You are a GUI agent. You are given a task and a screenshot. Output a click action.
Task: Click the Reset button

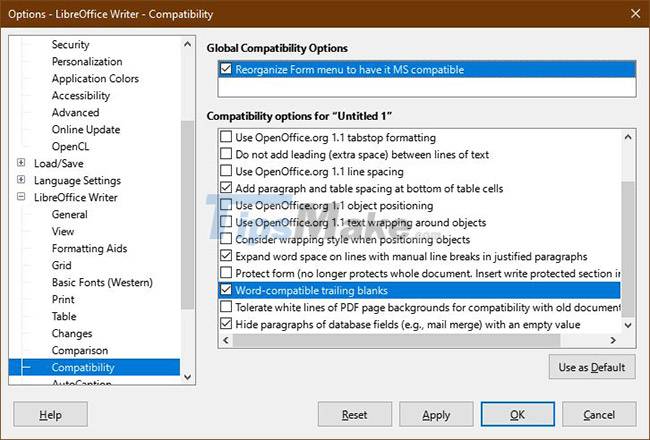click(x=355, y=414)
